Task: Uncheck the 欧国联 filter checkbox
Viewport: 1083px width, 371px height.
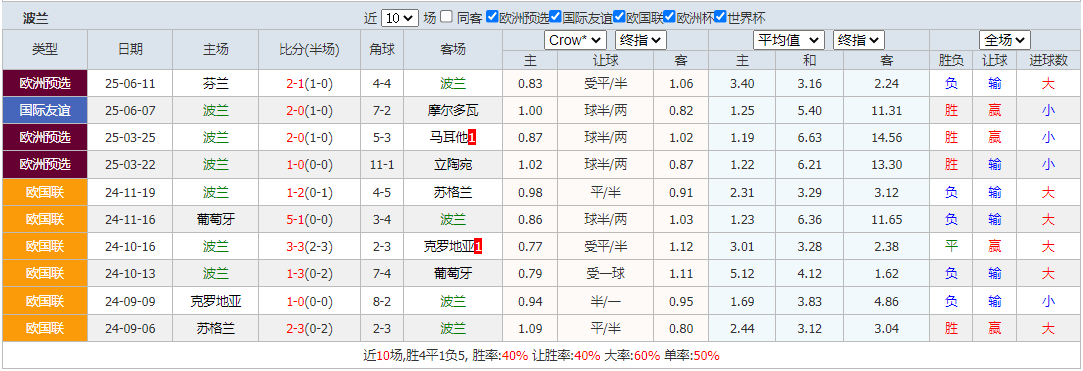Action: pyautogui.click(x=619, y=17)
